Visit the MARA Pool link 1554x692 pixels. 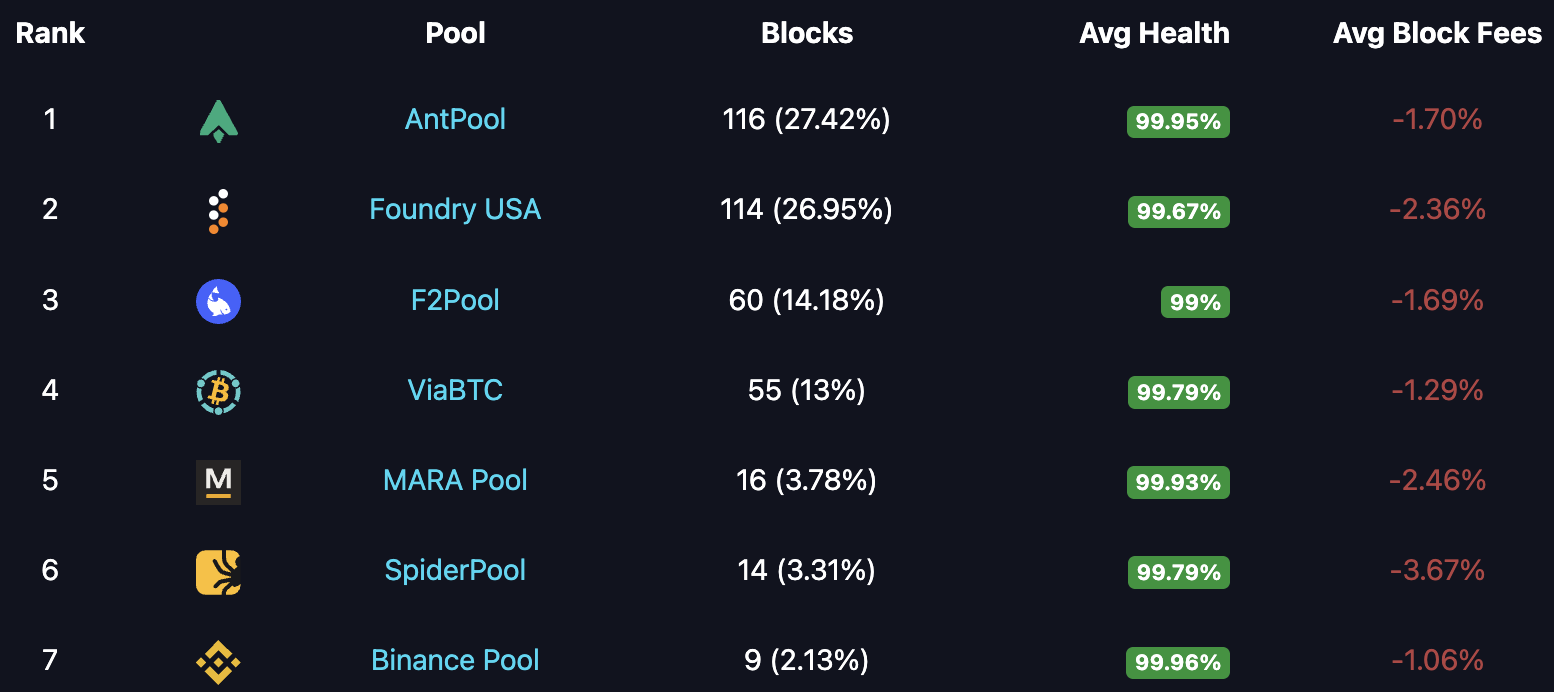pos(455,480)
